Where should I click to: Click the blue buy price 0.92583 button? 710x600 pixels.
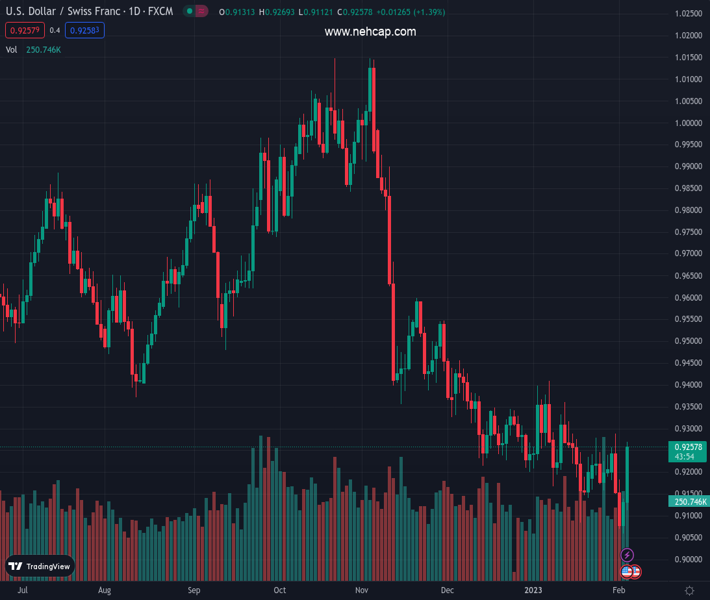coord(85,30)
